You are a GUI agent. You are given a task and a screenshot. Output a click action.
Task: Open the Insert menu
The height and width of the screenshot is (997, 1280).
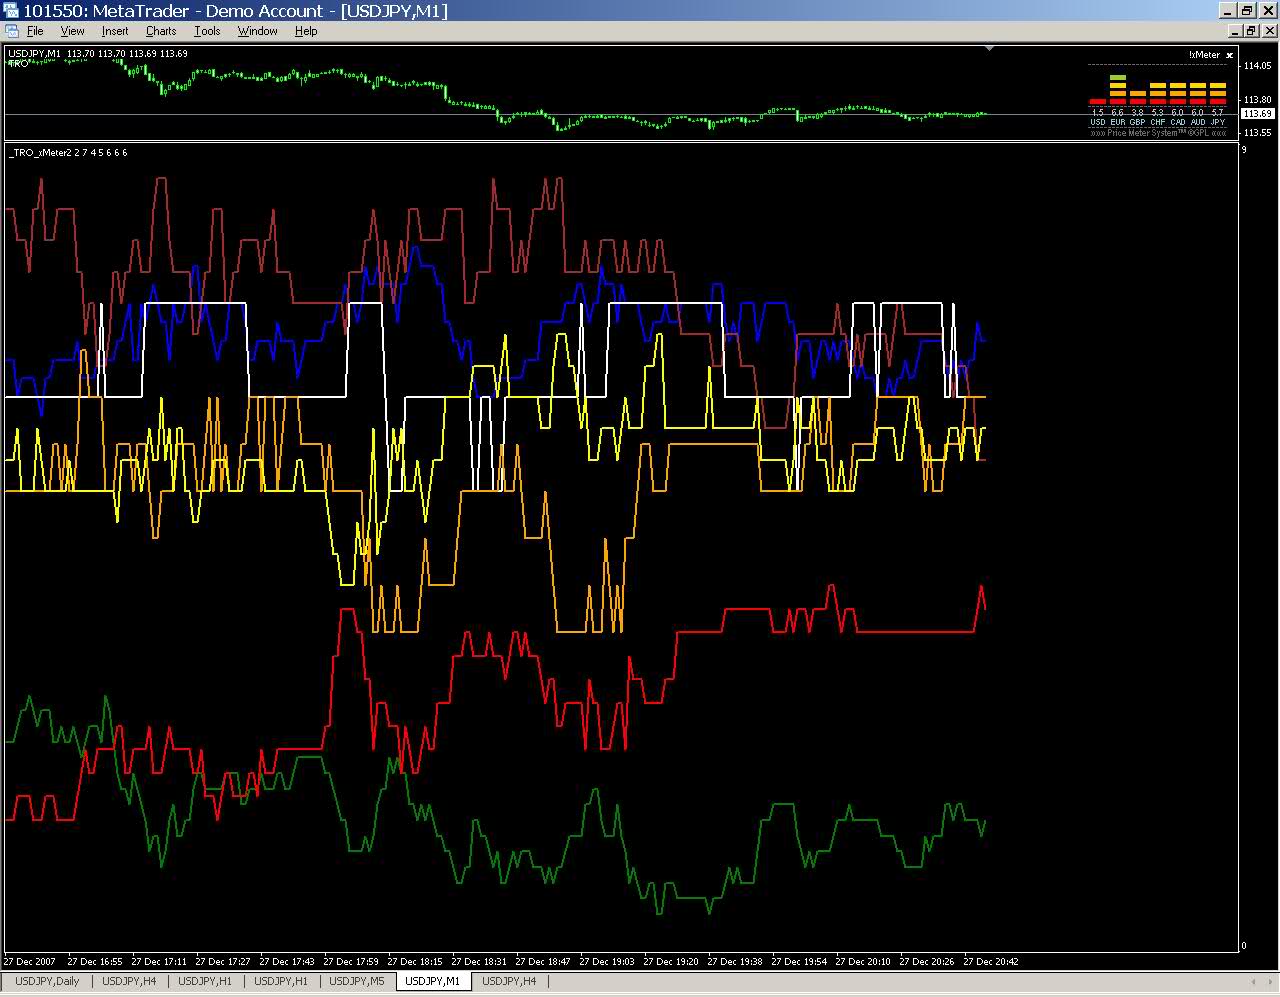tap(115, 31)
